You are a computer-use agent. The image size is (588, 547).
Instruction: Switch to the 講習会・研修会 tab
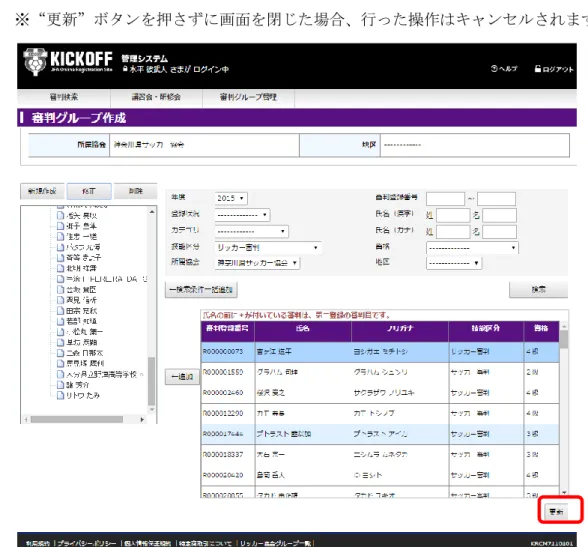tap(156, 97)
